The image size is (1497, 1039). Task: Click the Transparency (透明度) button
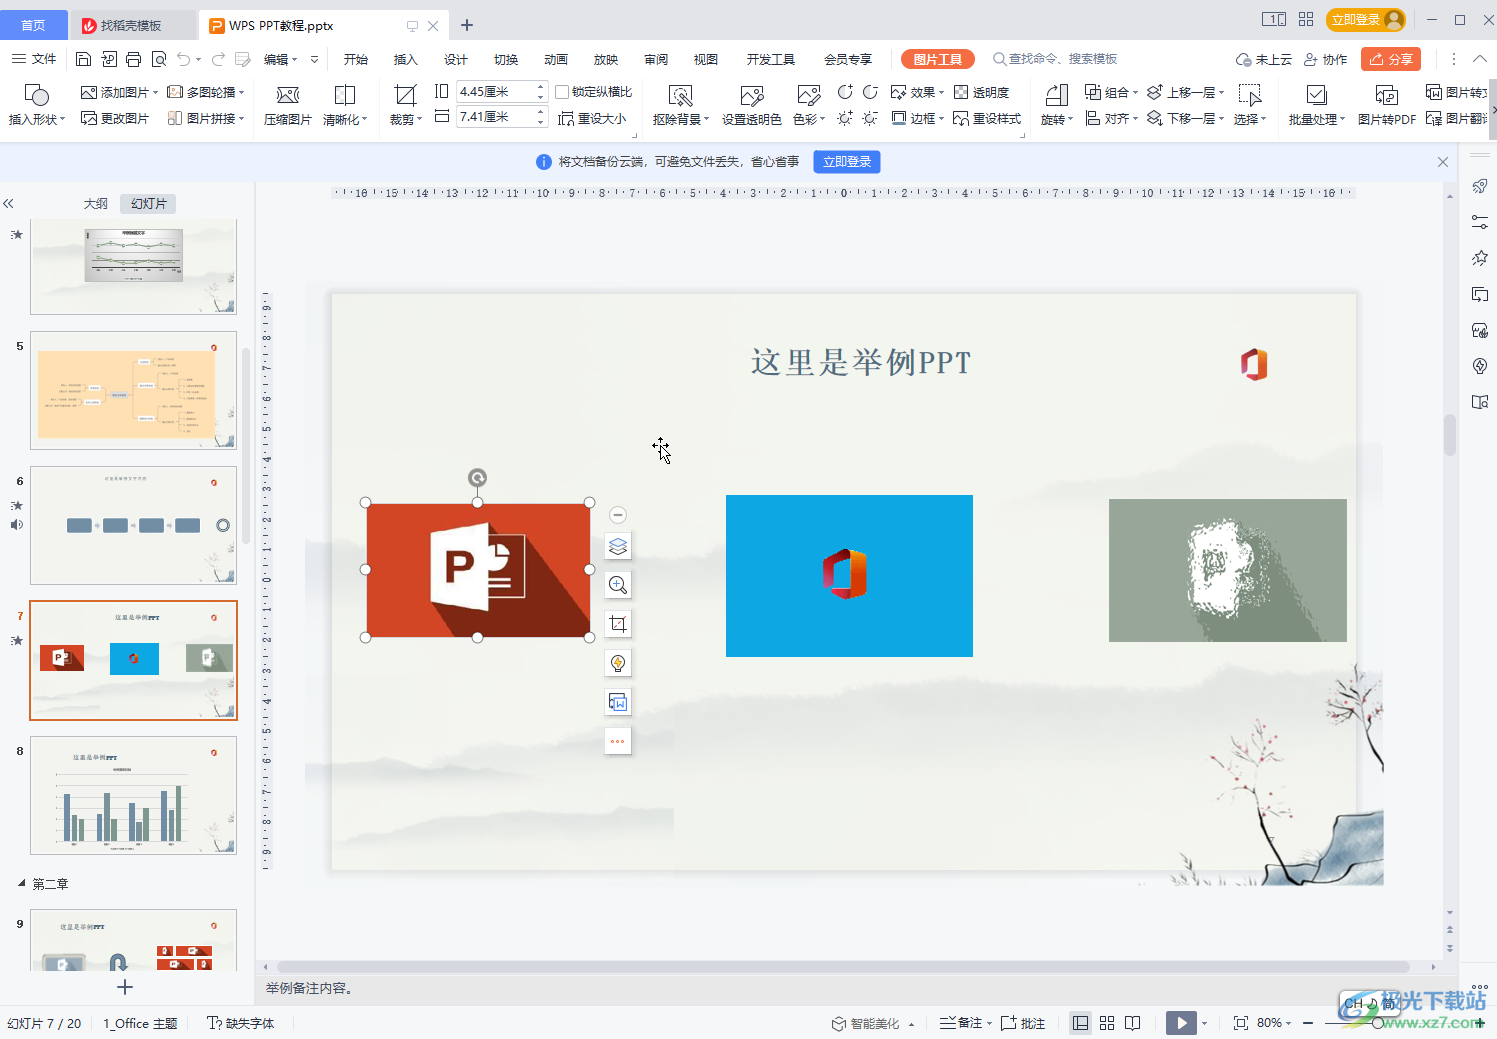(x=981, y=92)
